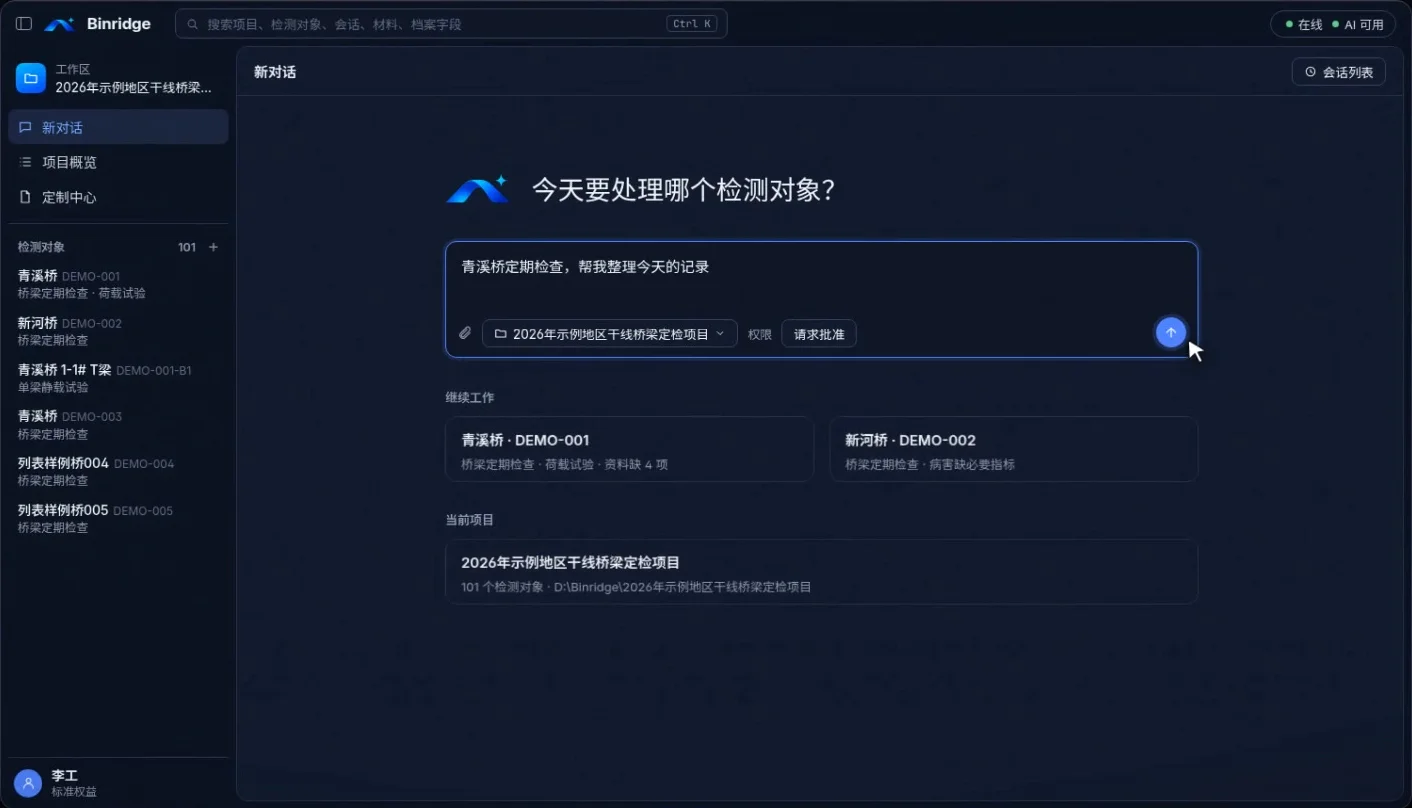This screenshot has height=808, width=1412.
Task: Click the AI 可用 status indicator
Action: tap(1358, 24)
